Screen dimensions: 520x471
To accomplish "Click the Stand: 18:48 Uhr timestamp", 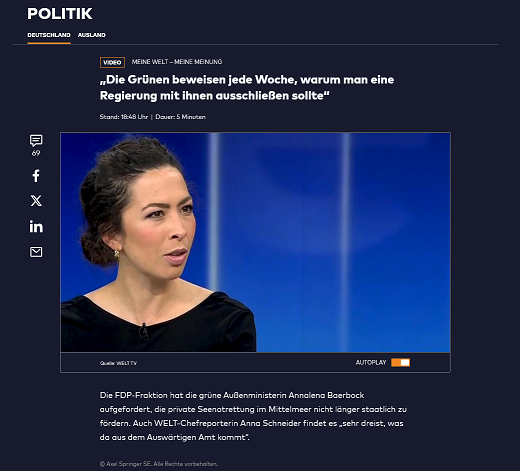I will (124, 117).
